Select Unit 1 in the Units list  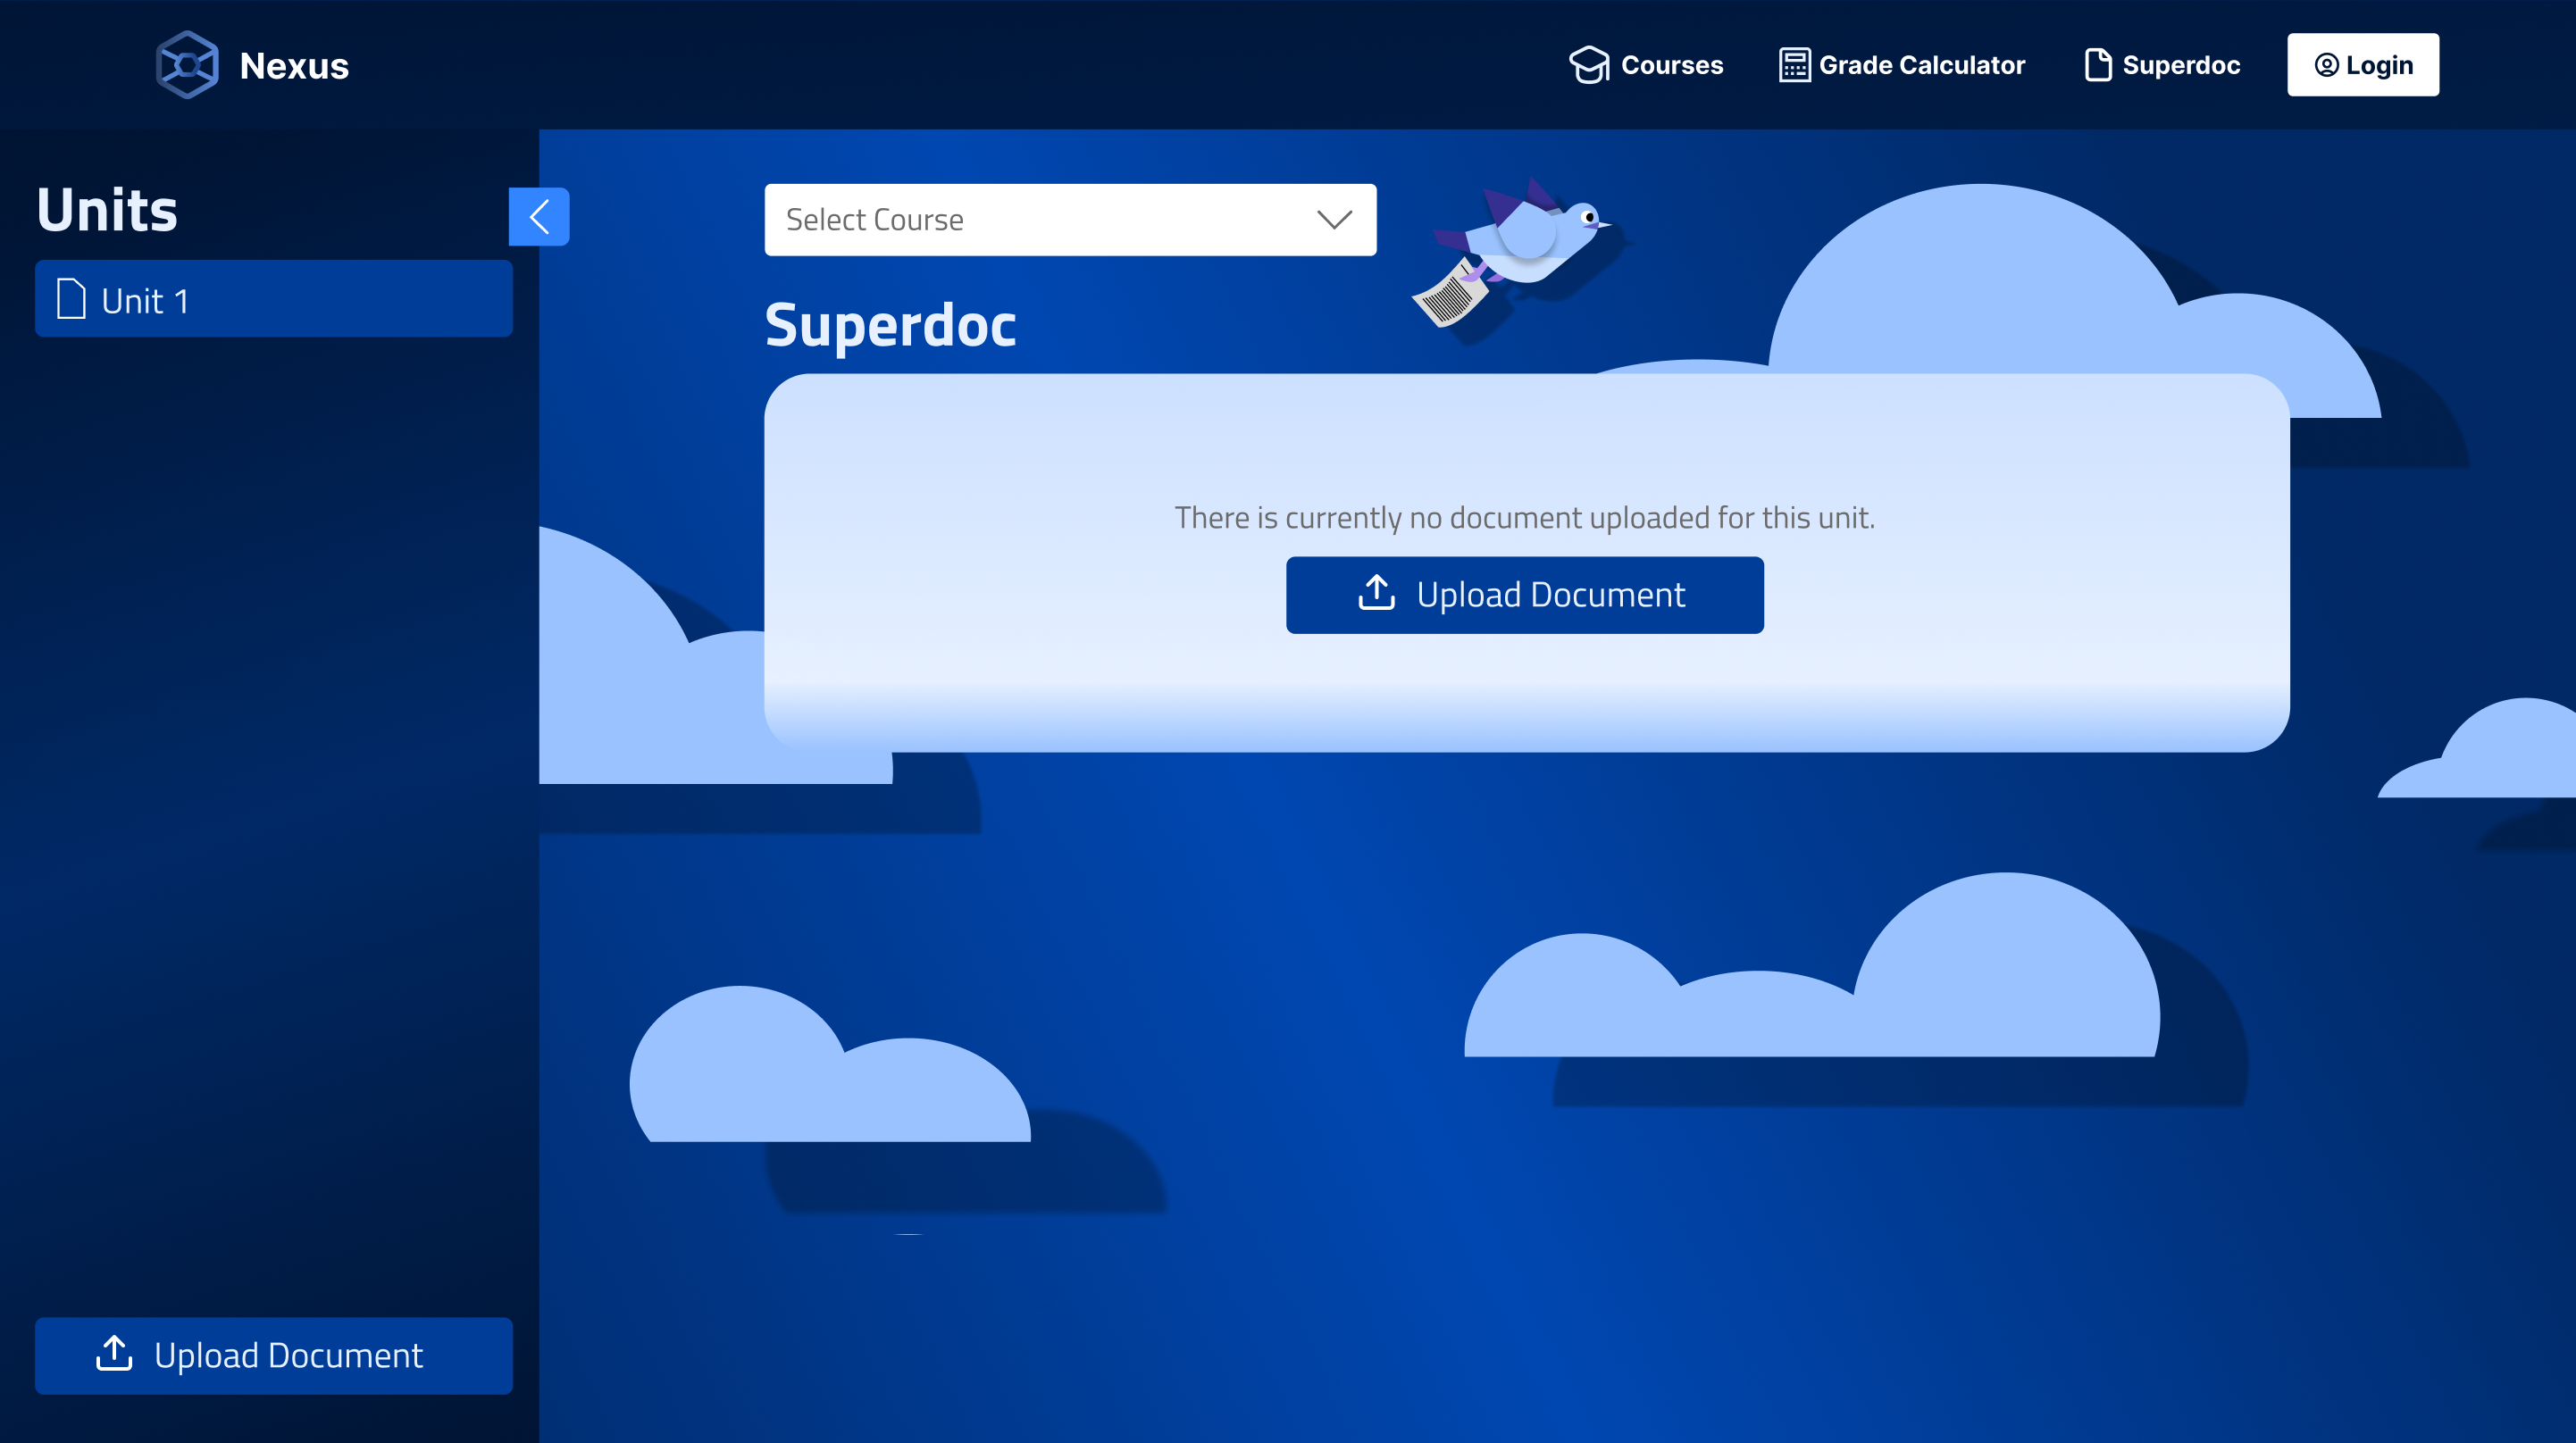click(x=273, y=299)
